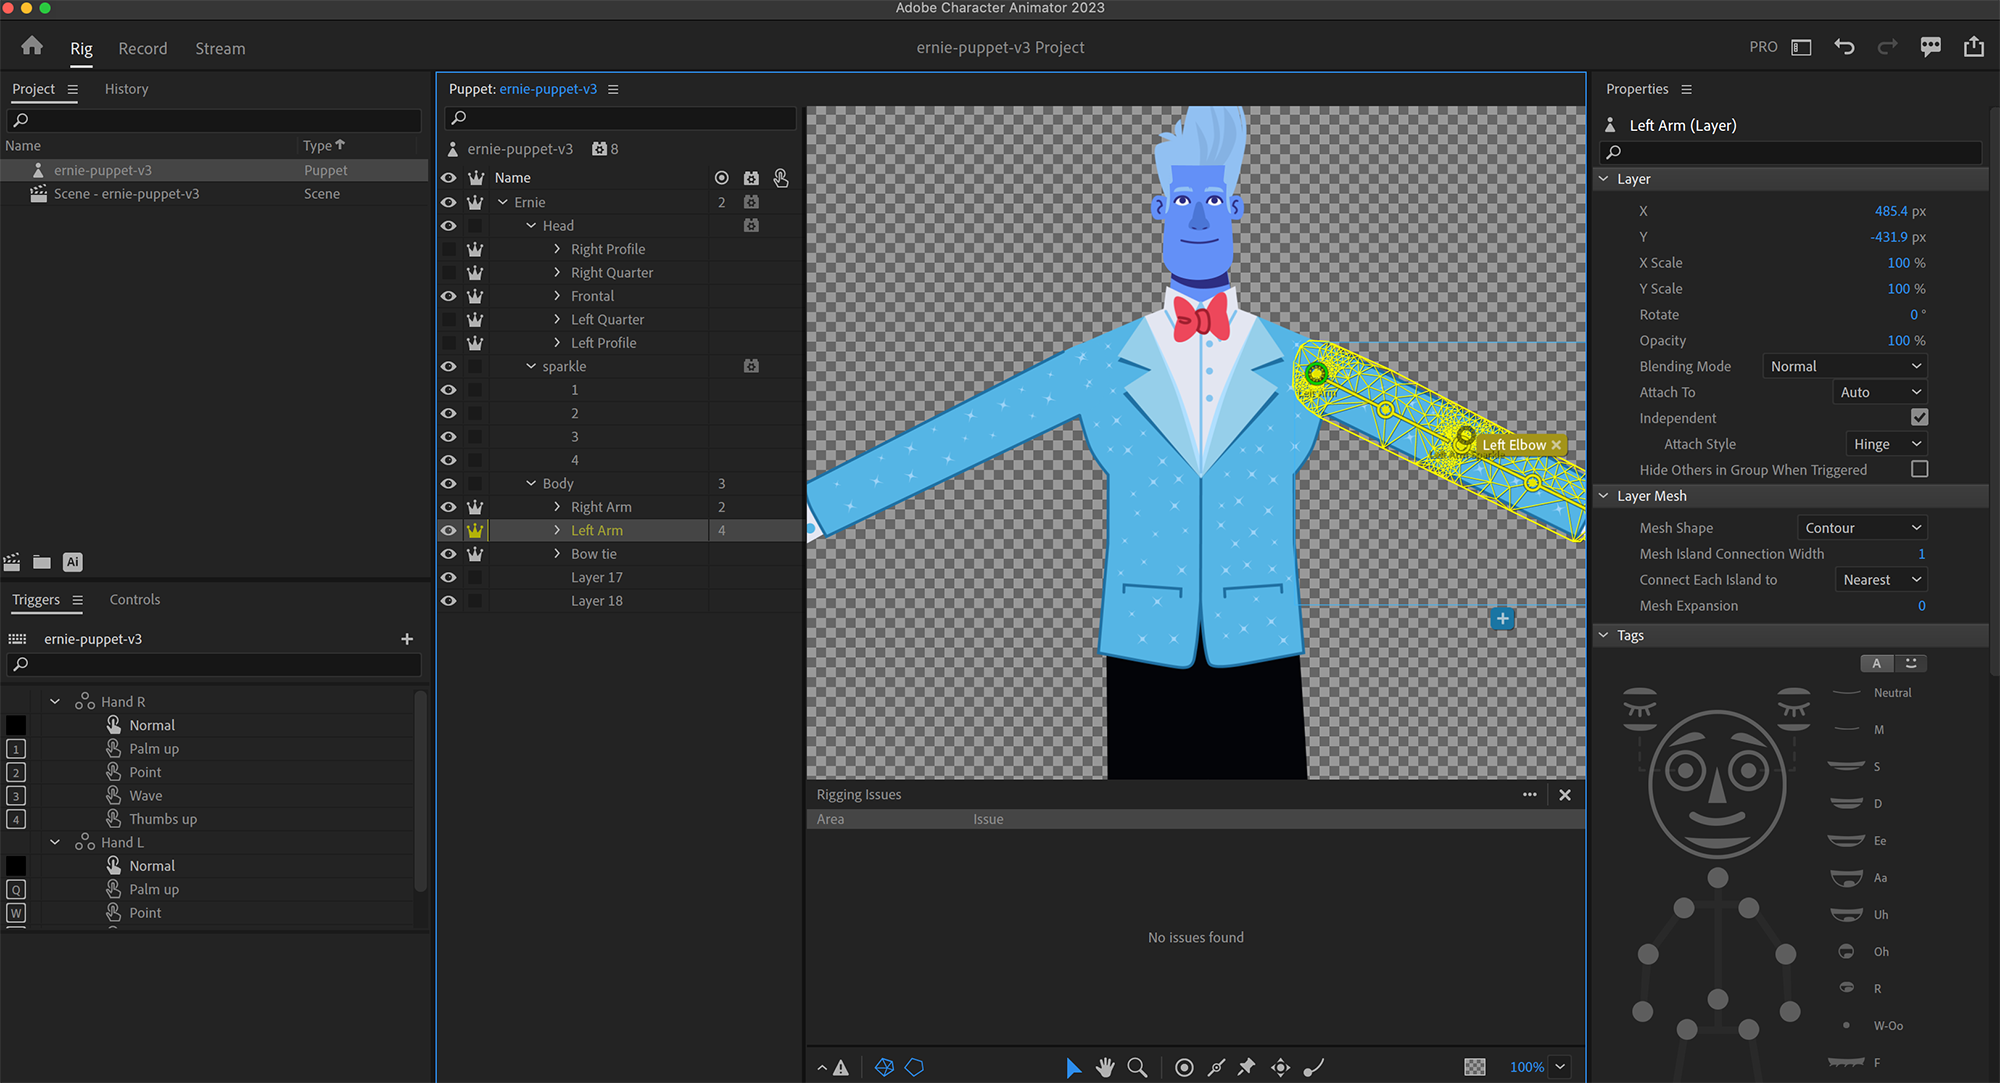Viewport: 2000px width, 1083px height.
Task: Click the Rotate 0° value
Action: click(x=1918, y=315)
